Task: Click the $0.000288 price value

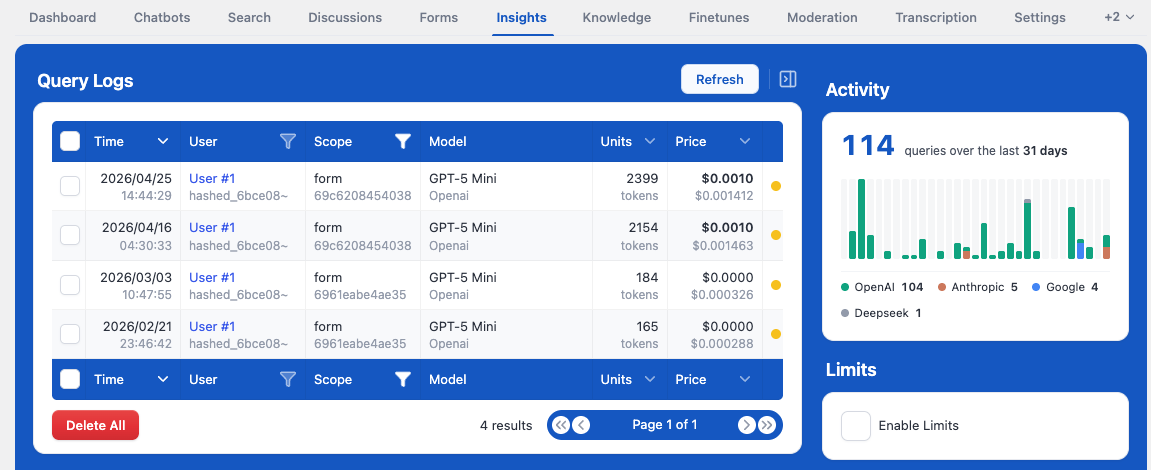Action: (722, 344)
